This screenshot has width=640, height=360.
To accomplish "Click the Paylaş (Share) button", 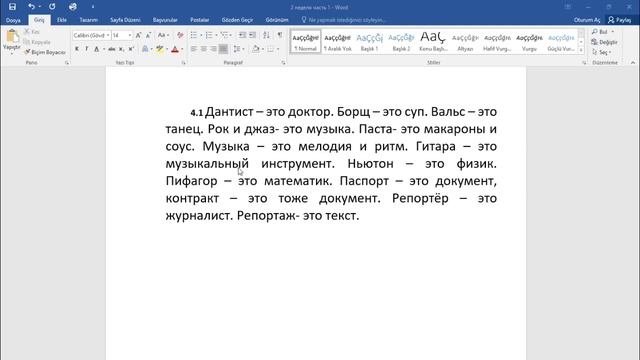I will click(x=620, y=20).
